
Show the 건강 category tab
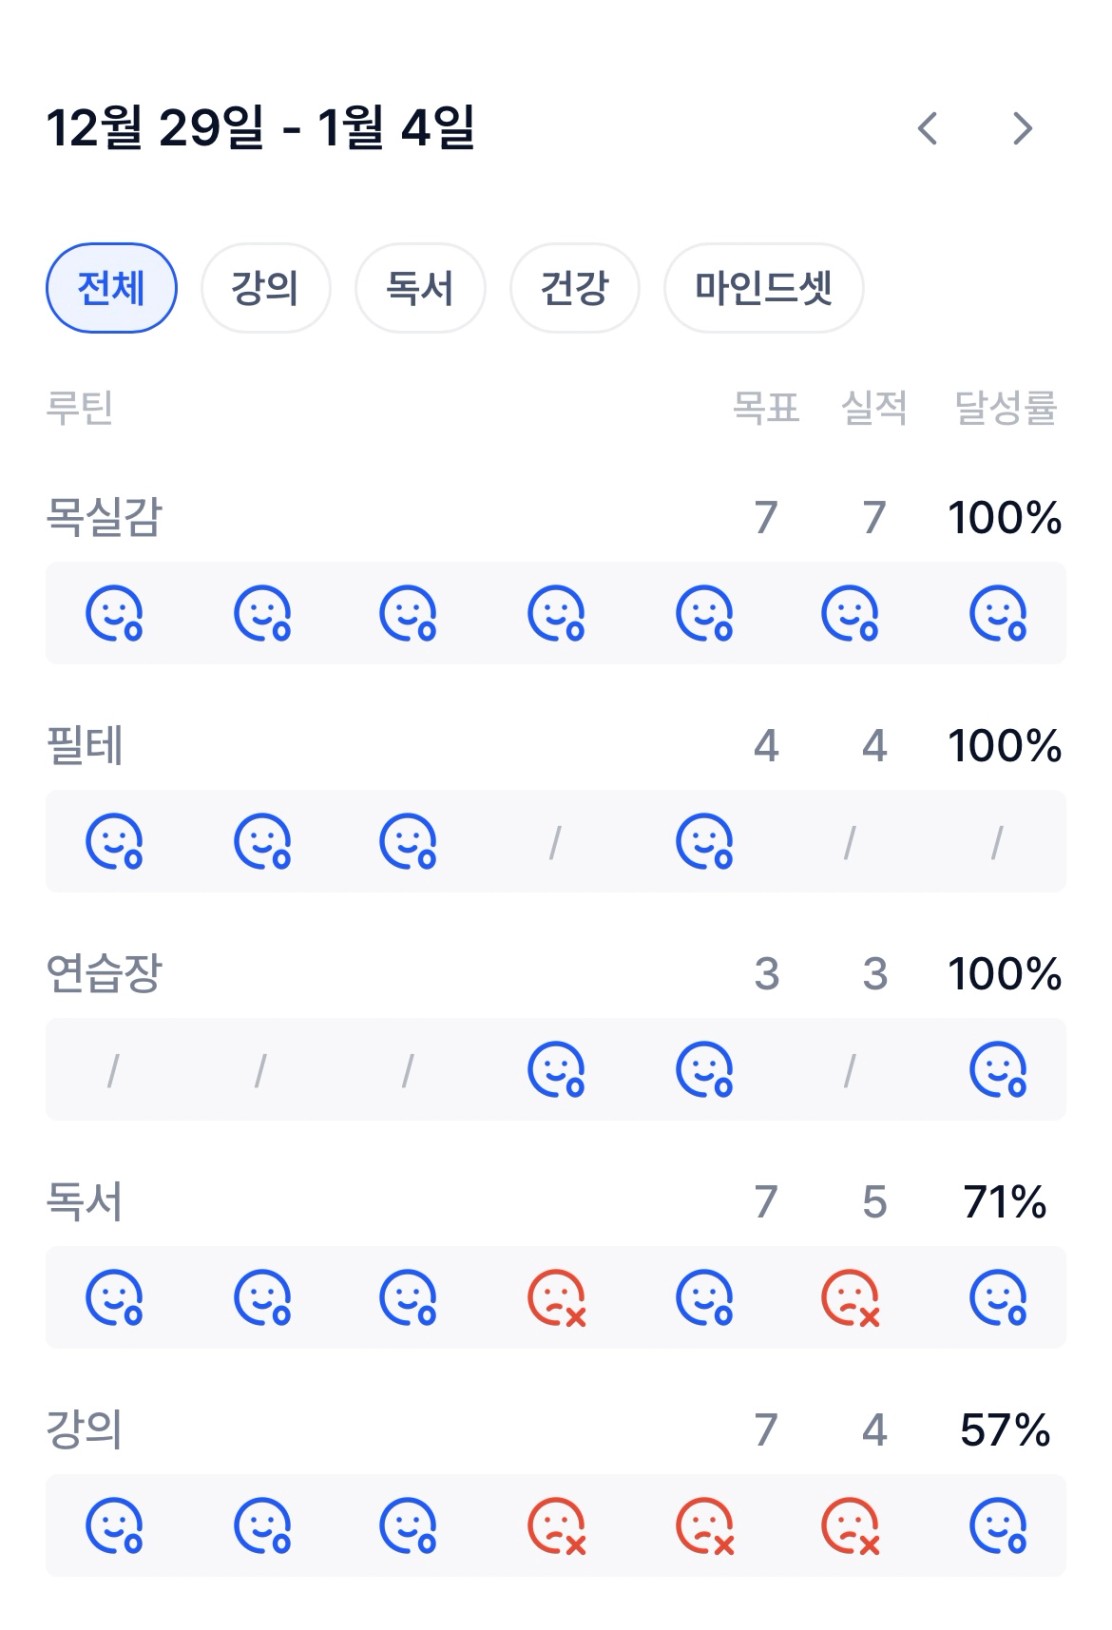pos(574,288)
